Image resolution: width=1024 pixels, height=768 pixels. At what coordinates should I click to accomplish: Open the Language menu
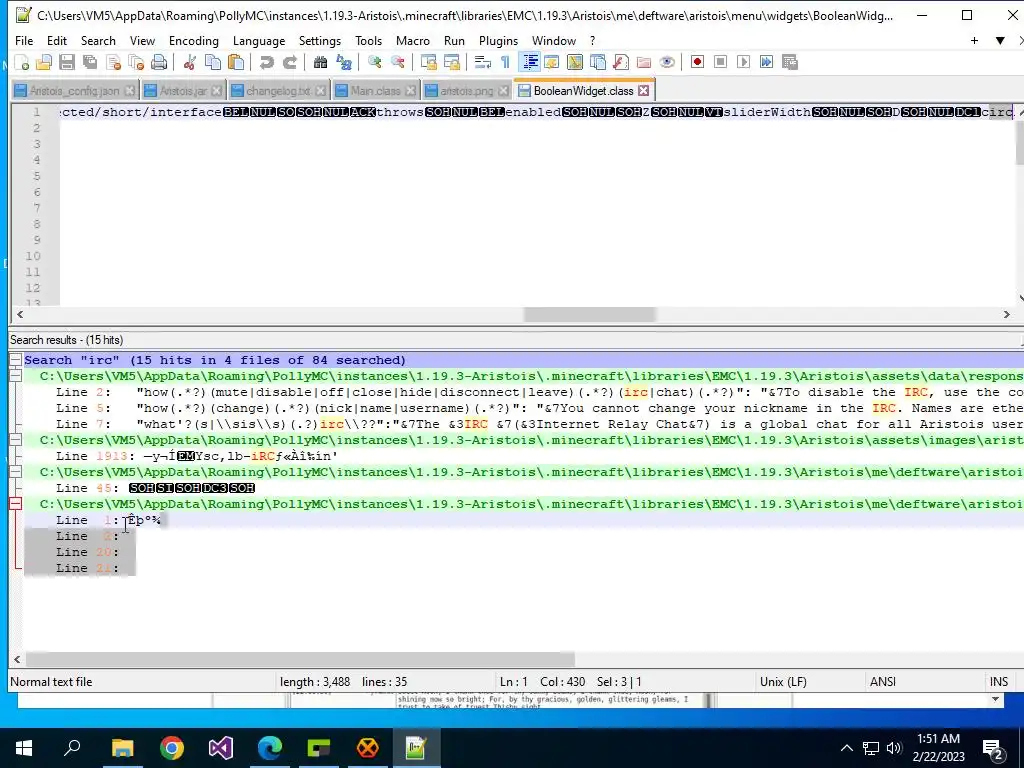[259, 40]
